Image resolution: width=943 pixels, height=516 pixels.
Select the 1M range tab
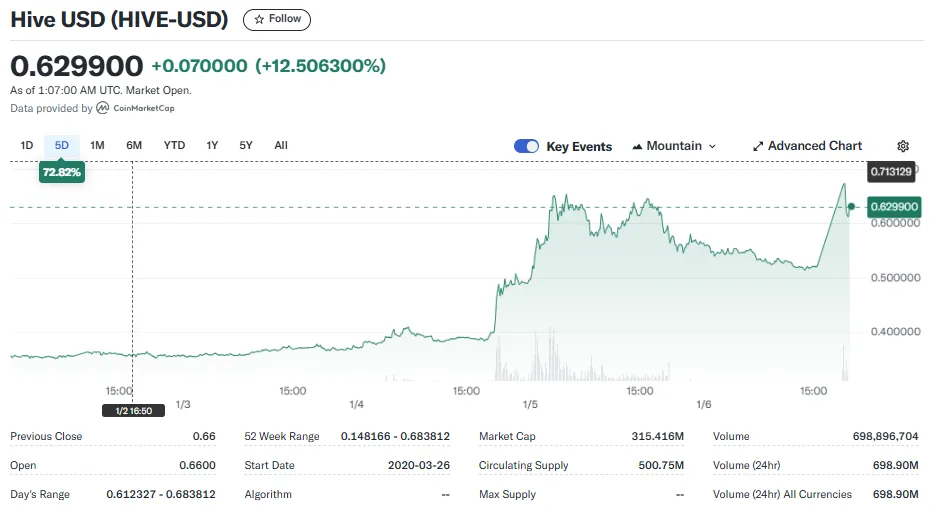[97, 146]
